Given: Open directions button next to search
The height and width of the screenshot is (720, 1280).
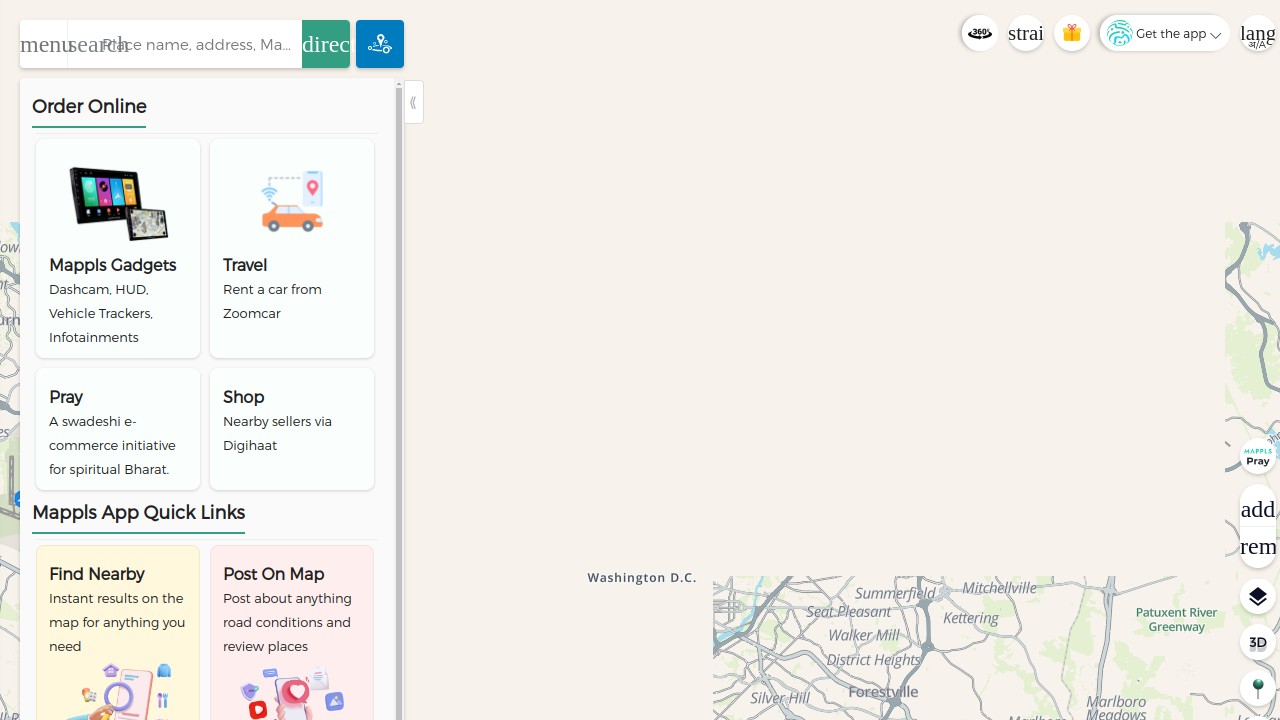Looking at the screenshot, I should (326, 44).
